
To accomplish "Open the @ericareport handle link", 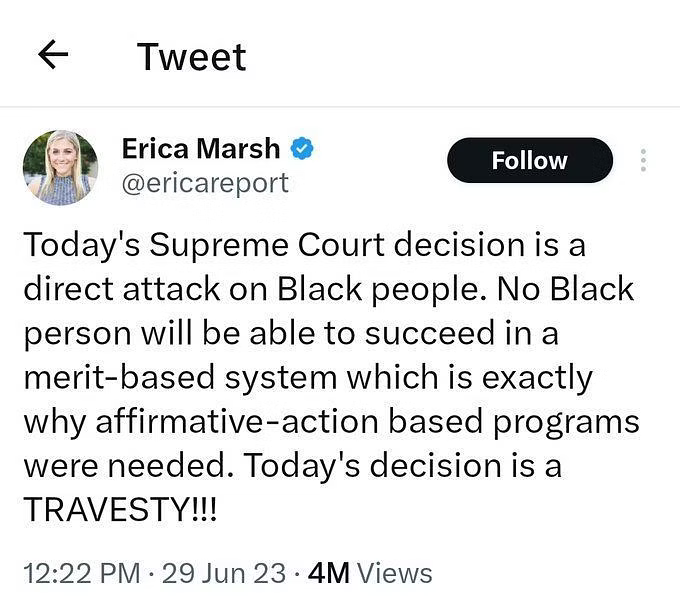I will 205,183.
